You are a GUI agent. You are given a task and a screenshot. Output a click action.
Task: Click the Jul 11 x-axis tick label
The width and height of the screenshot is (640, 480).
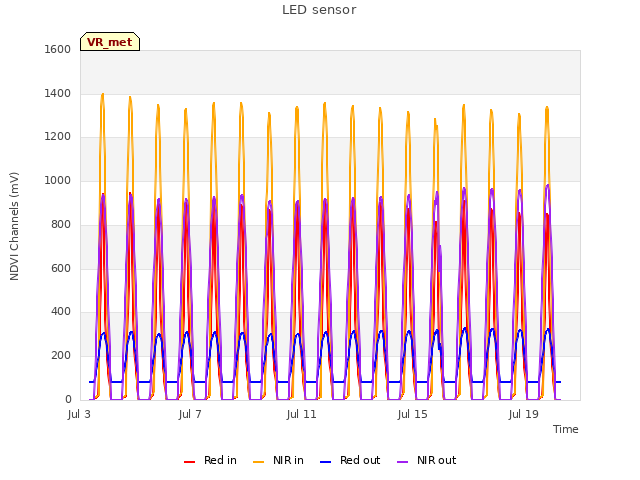click(x=301, y=414)
